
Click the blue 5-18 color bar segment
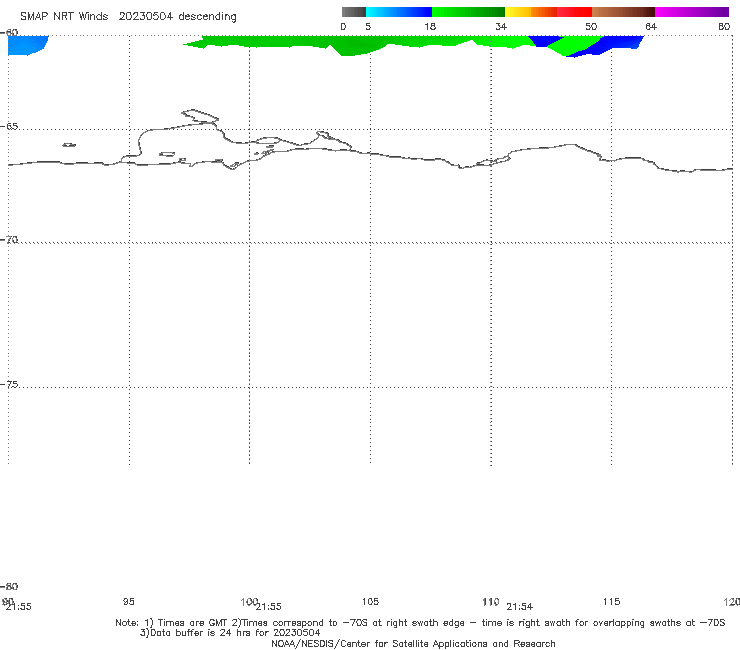click(399, 12)
